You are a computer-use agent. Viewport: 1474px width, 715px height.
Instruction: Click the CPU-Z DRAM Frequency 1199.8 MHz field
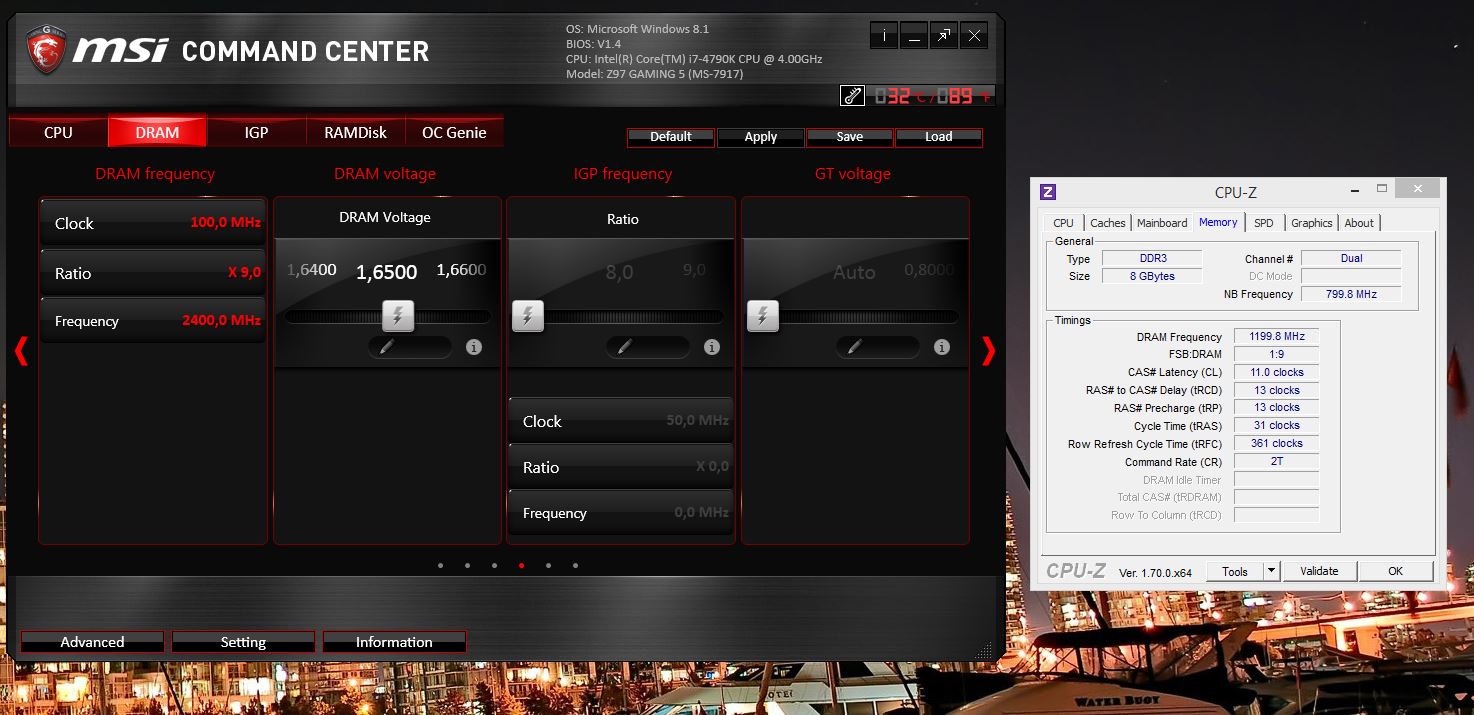point(1276,337)
